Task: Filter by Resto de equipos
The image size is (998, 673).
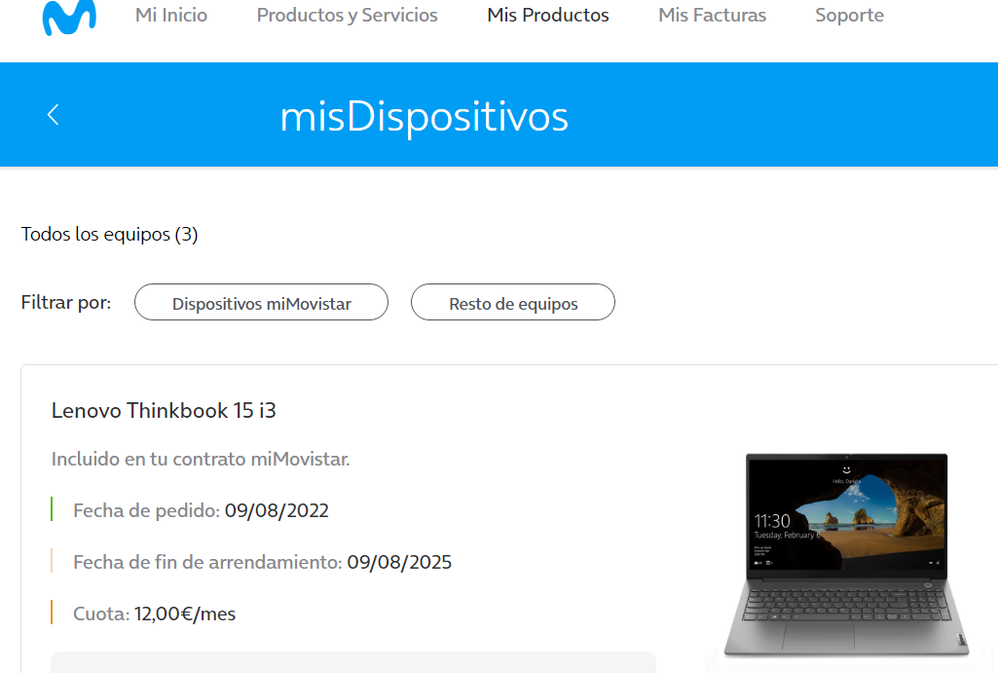Action: pos(513,302)
